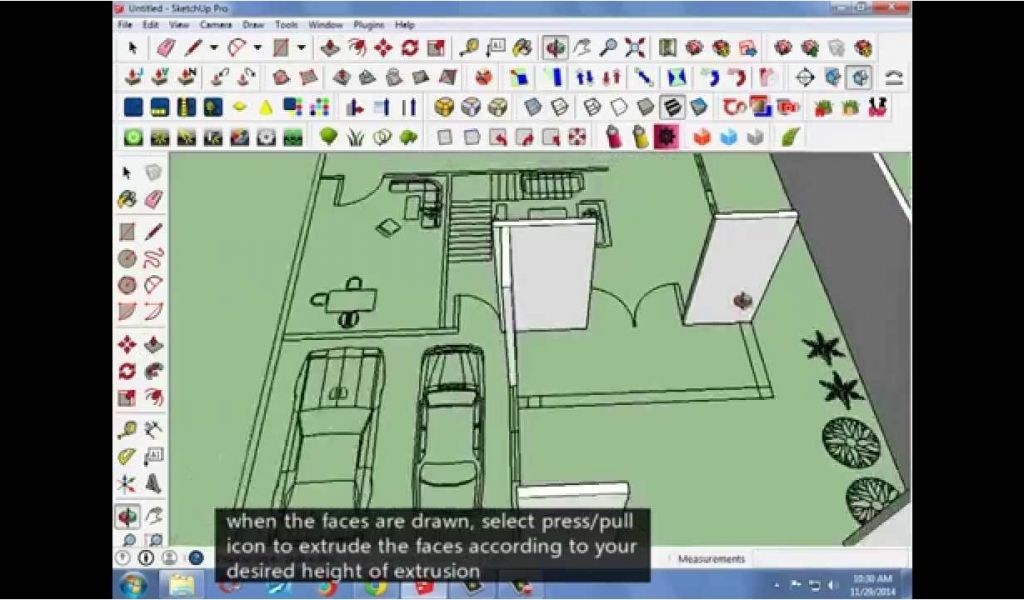Click the Windows Start button
Screen dimensions: 1024x600
133,583
